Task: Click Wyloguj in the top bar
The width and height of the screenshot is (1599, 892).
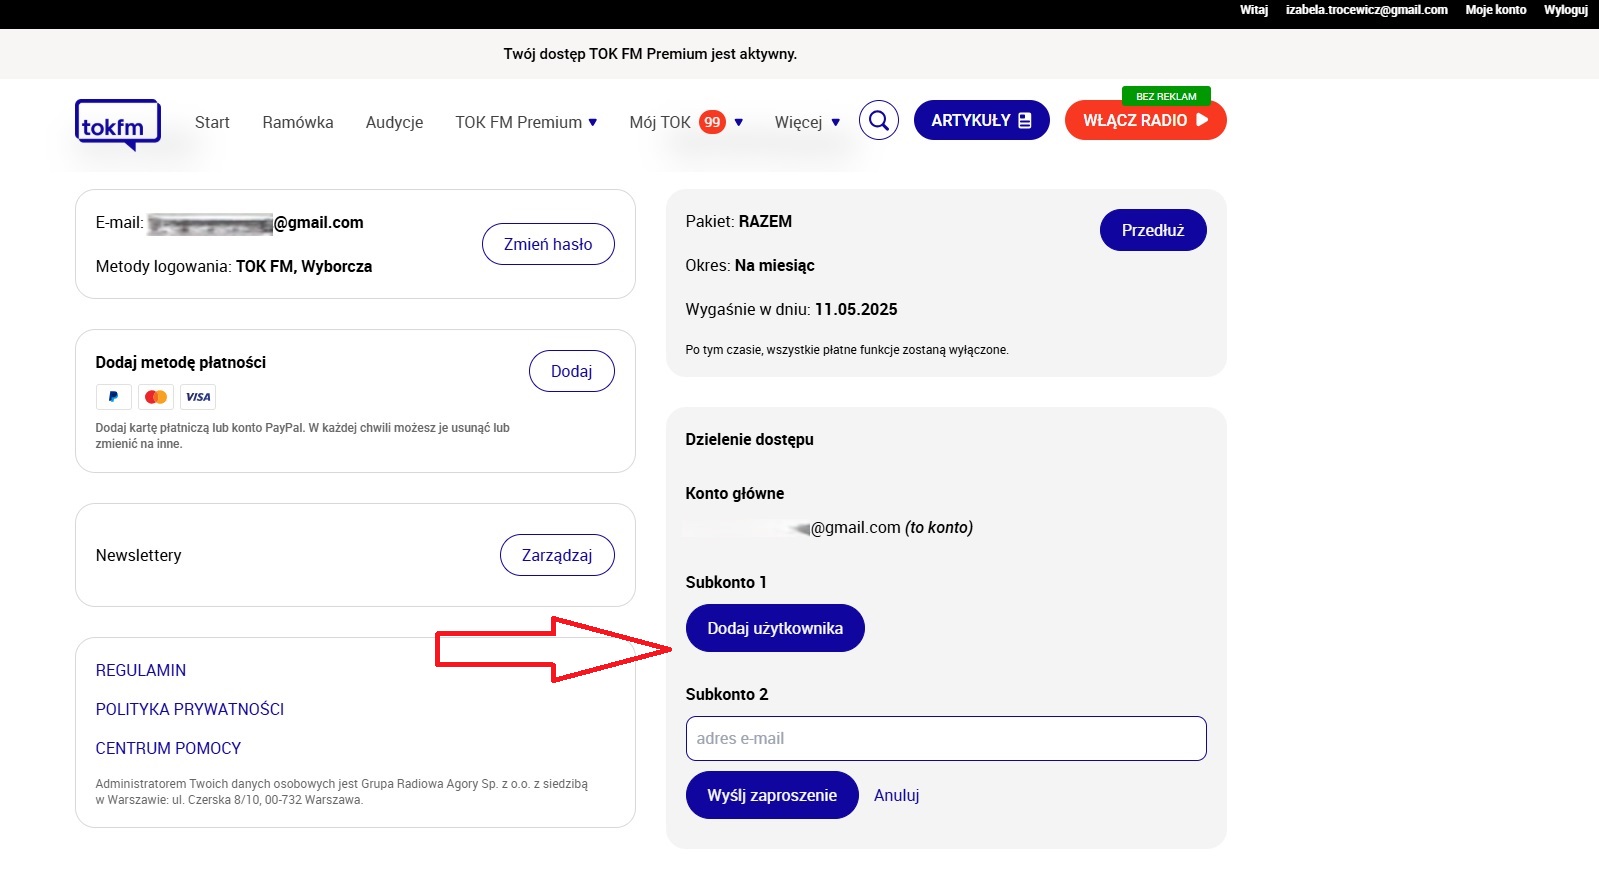Action: tap(1565, 10)
